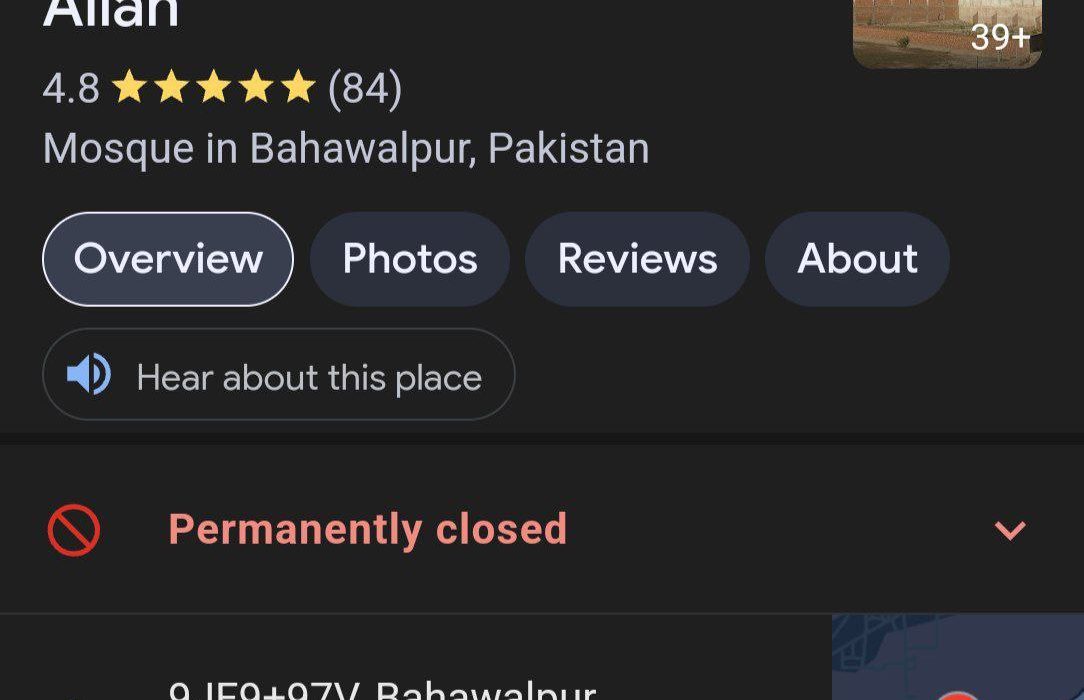The height and width of the screenshot is (700, 1084).
Task: Switch to the Overview tab
Action: pyautogui.click(x=168, y=259)
